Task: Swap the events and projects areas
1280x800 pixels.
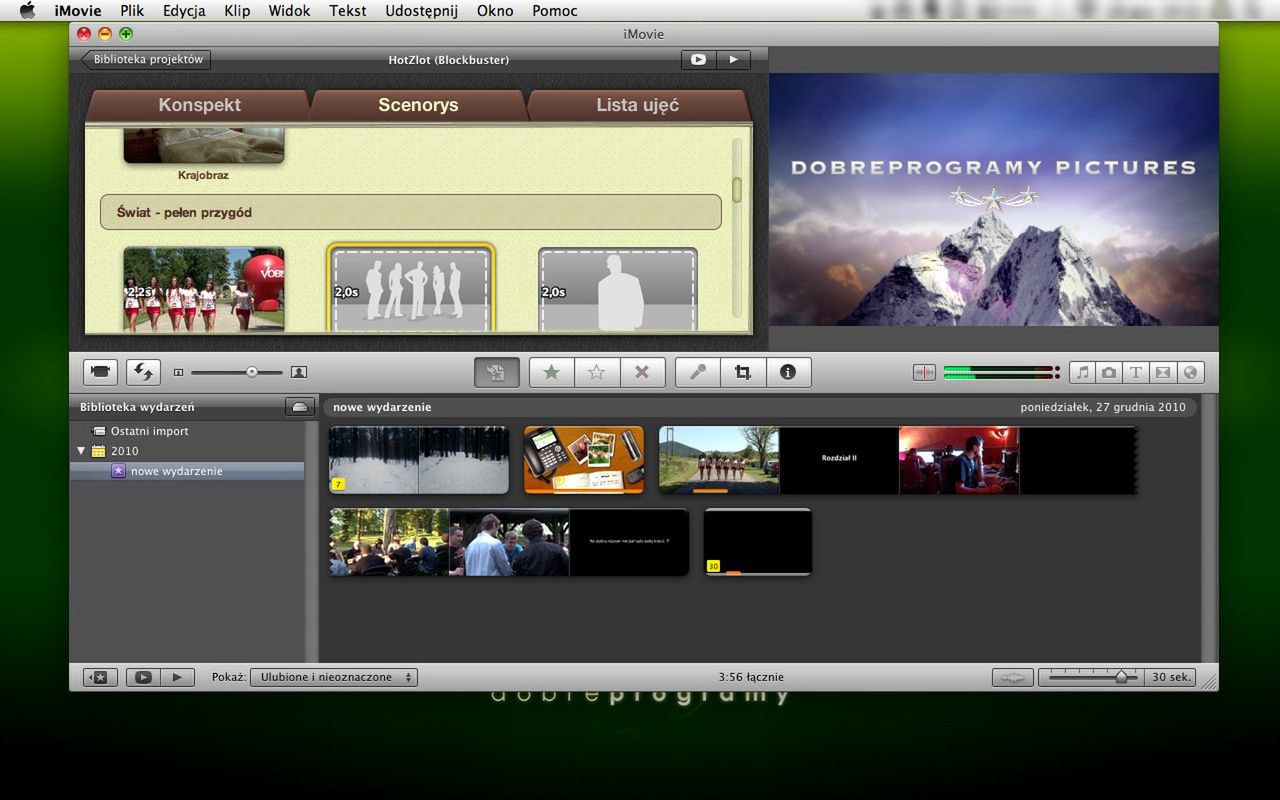Action: [x=143, y=372]
